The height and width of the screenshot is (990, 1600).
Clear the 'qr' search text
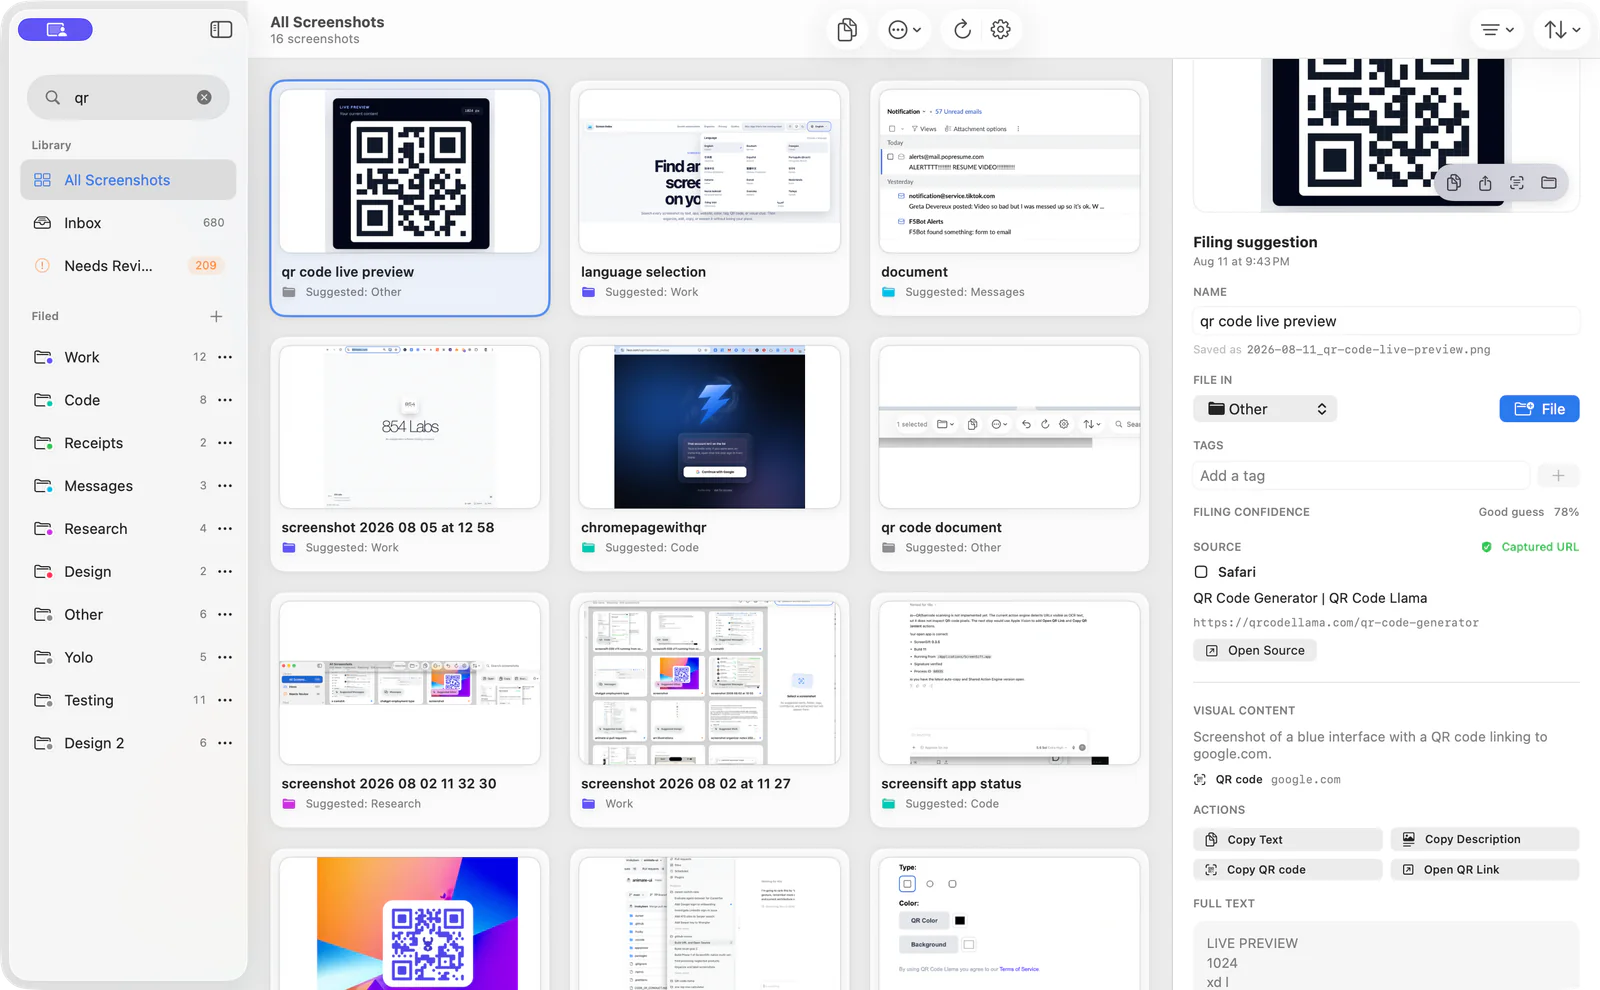pyautogui.click(x=204, y=97)
